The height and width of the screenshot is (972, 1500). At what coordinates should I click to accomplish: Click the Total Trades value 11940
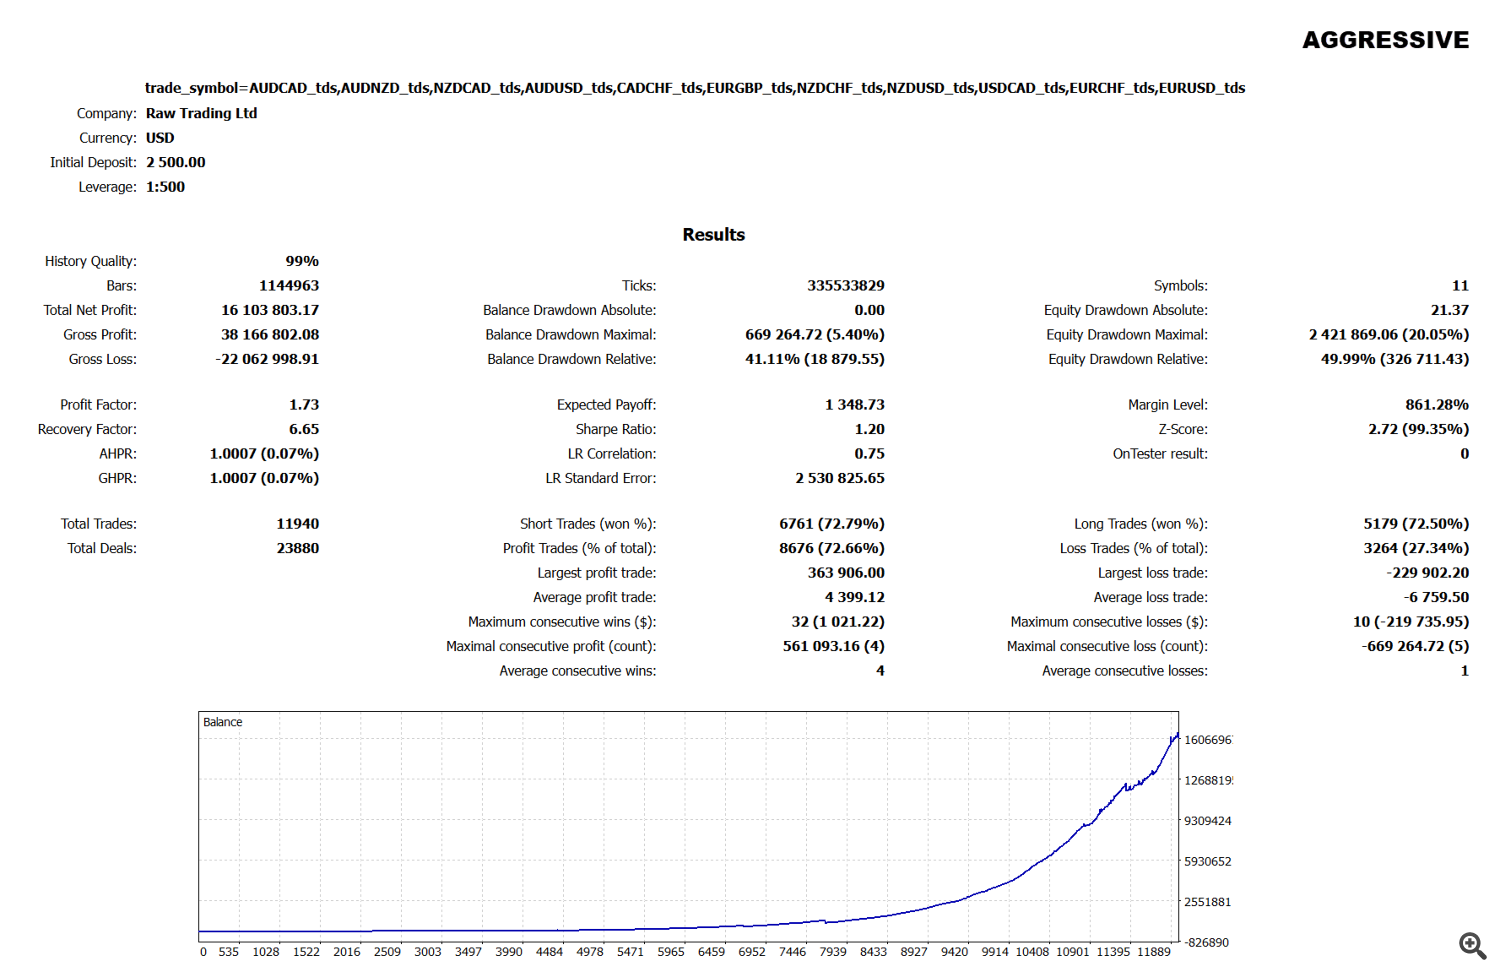pyautogui.click(x=297, y=524)
